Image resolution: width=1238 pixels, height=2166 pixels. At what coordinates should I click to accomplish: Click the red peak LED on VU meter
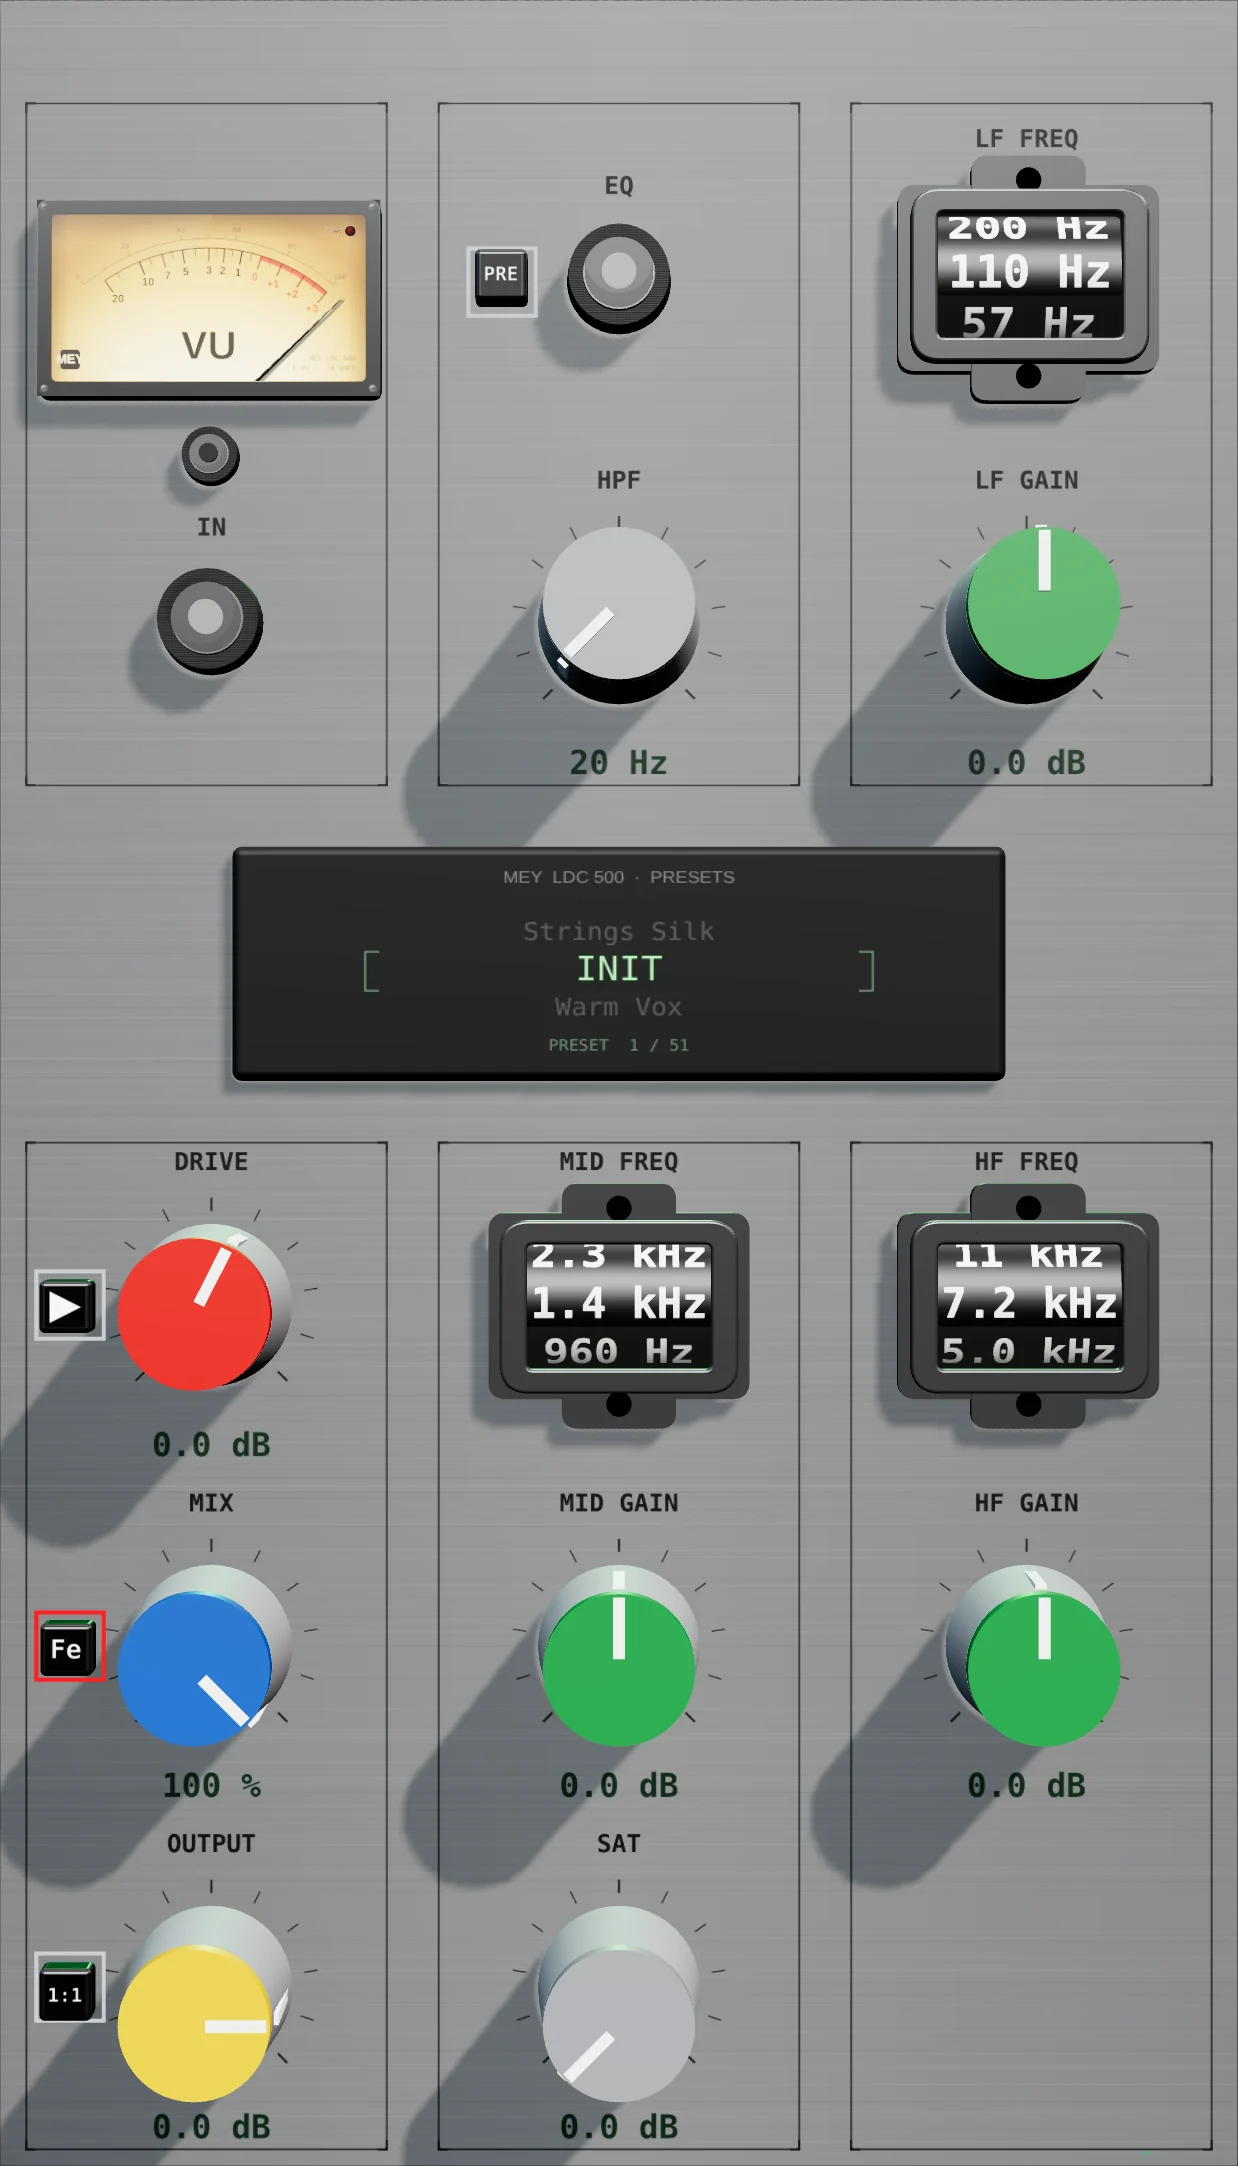pos(350,231)
